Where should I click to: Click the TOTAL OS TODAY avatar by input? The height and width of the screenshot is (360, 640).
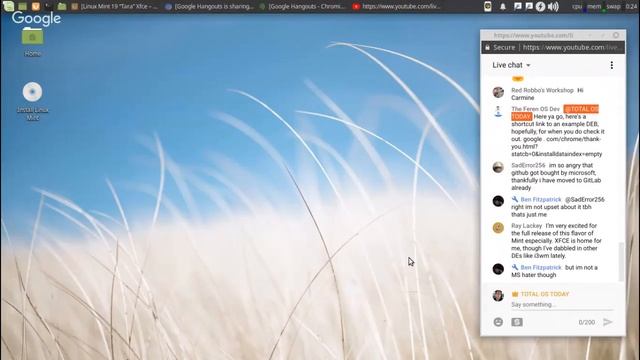[498, 296]
